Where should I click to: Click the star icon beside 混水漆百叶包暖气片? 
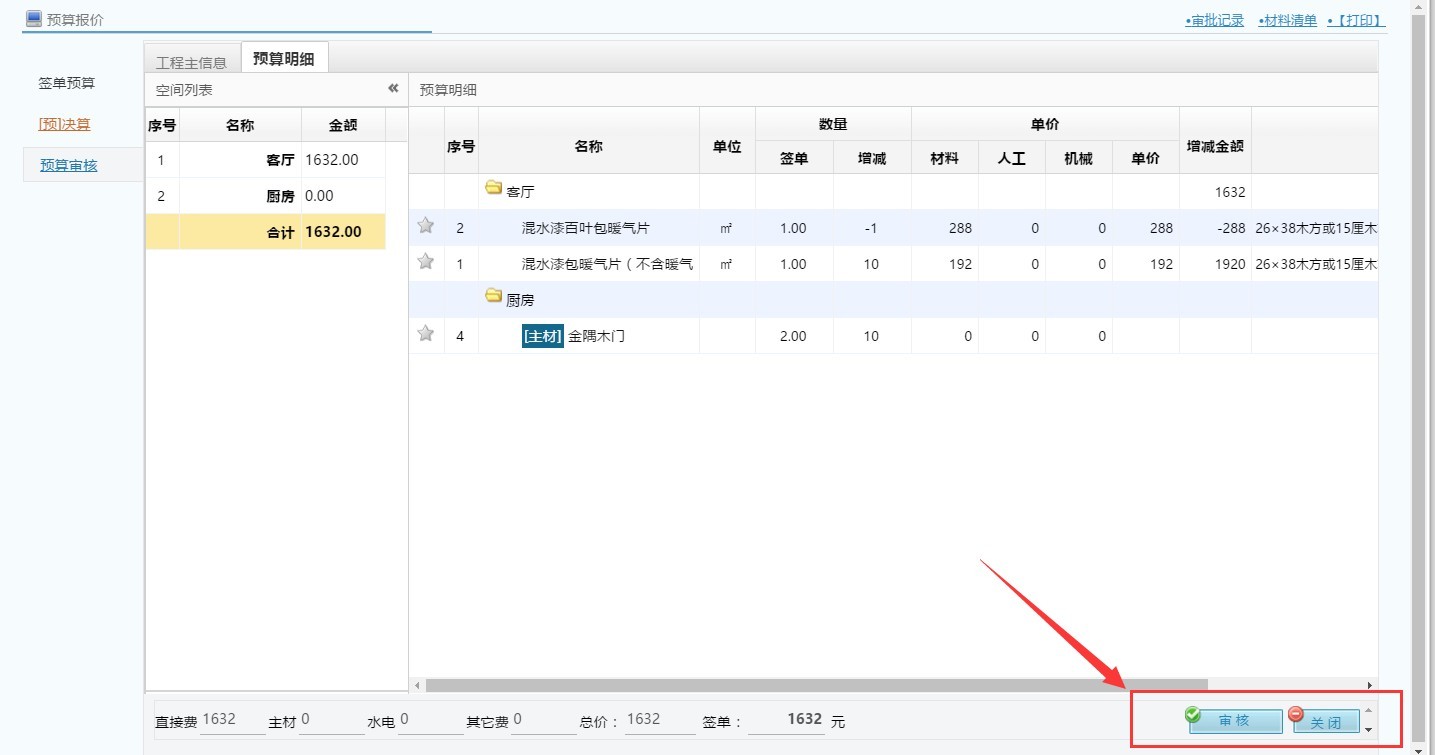[426, 227]
